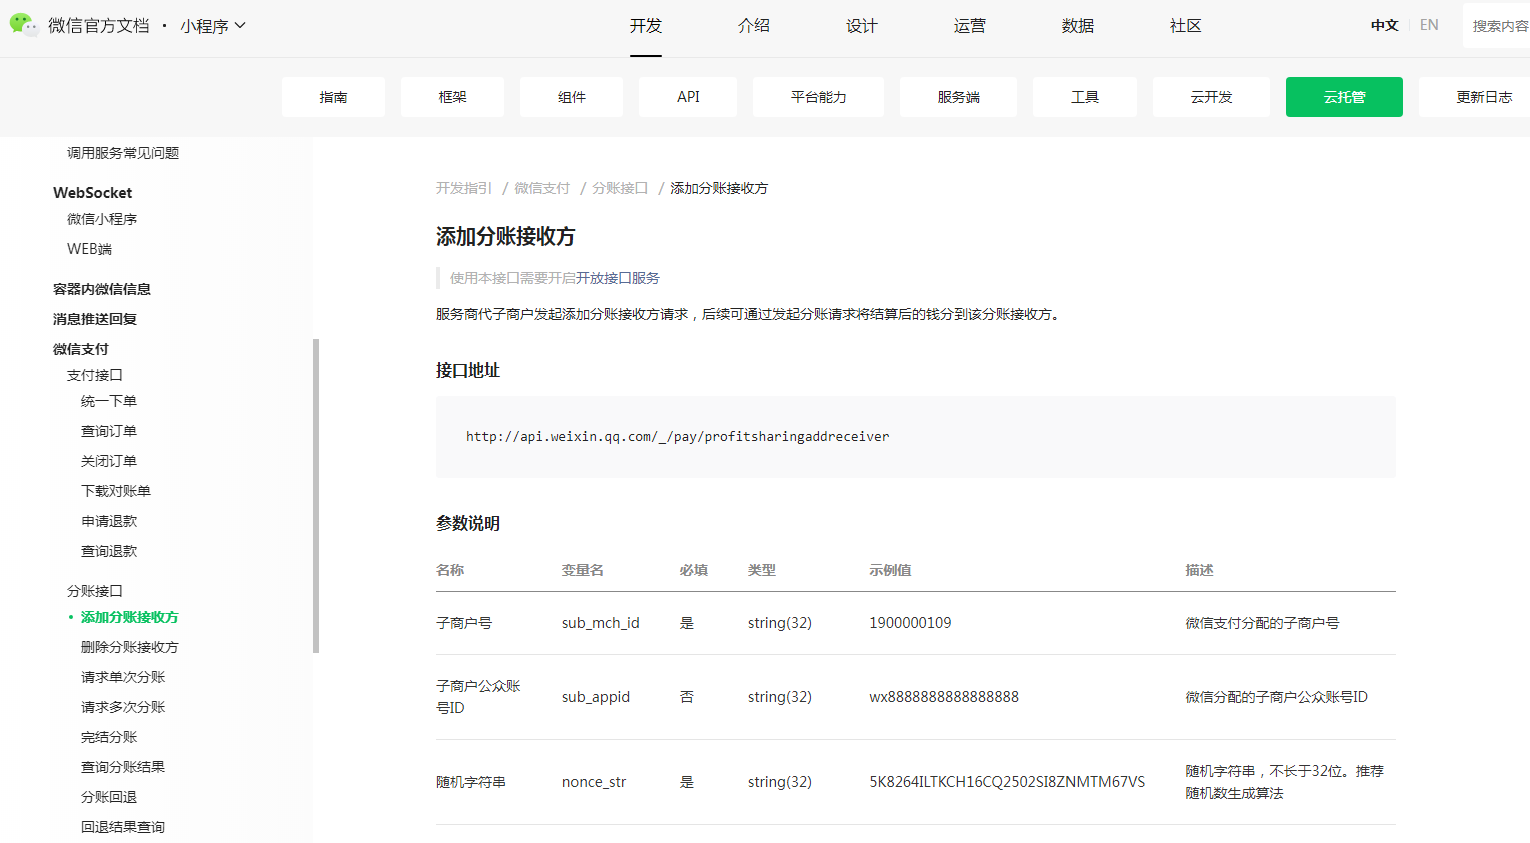This screenshot has width=1530, height=843.
Task: Open the 查询订单 sidebar page
Action: [109, 431]
